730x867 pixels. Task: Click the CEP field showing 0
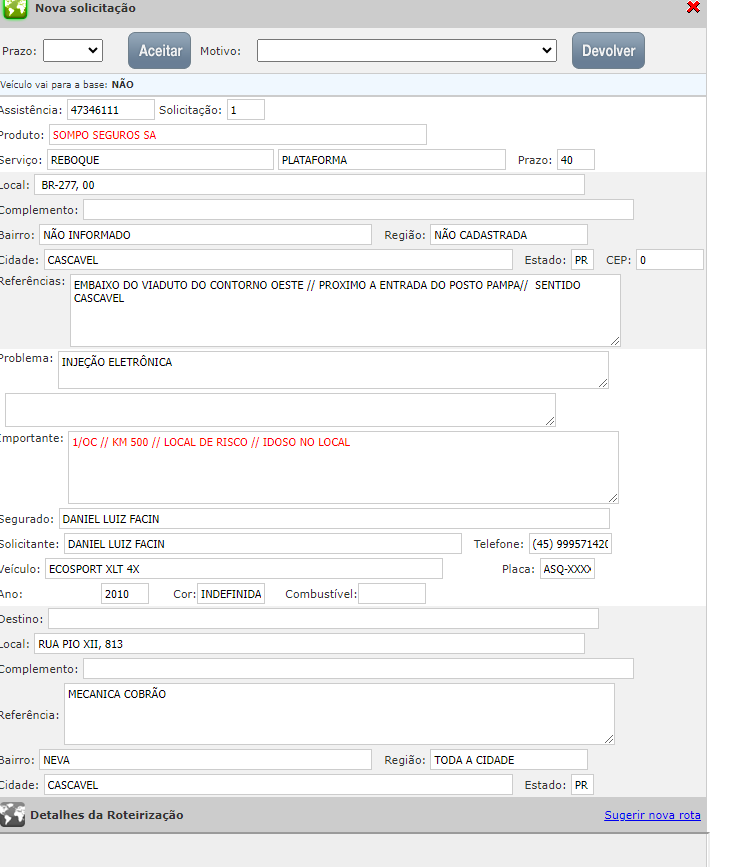coord(670,260)
